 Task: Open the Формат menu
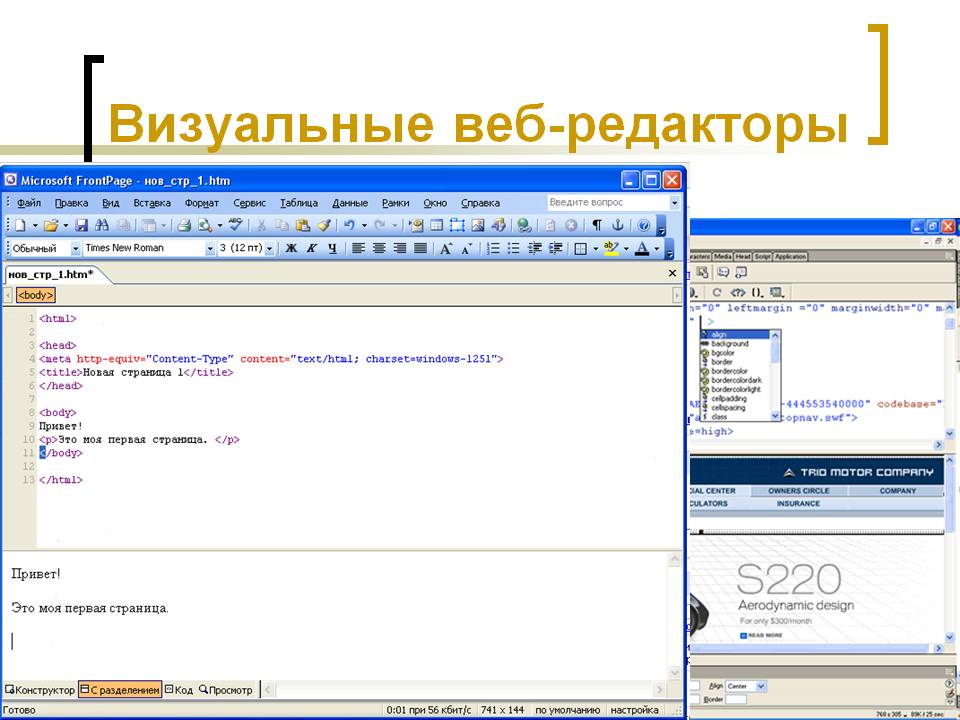coord(202,203)
